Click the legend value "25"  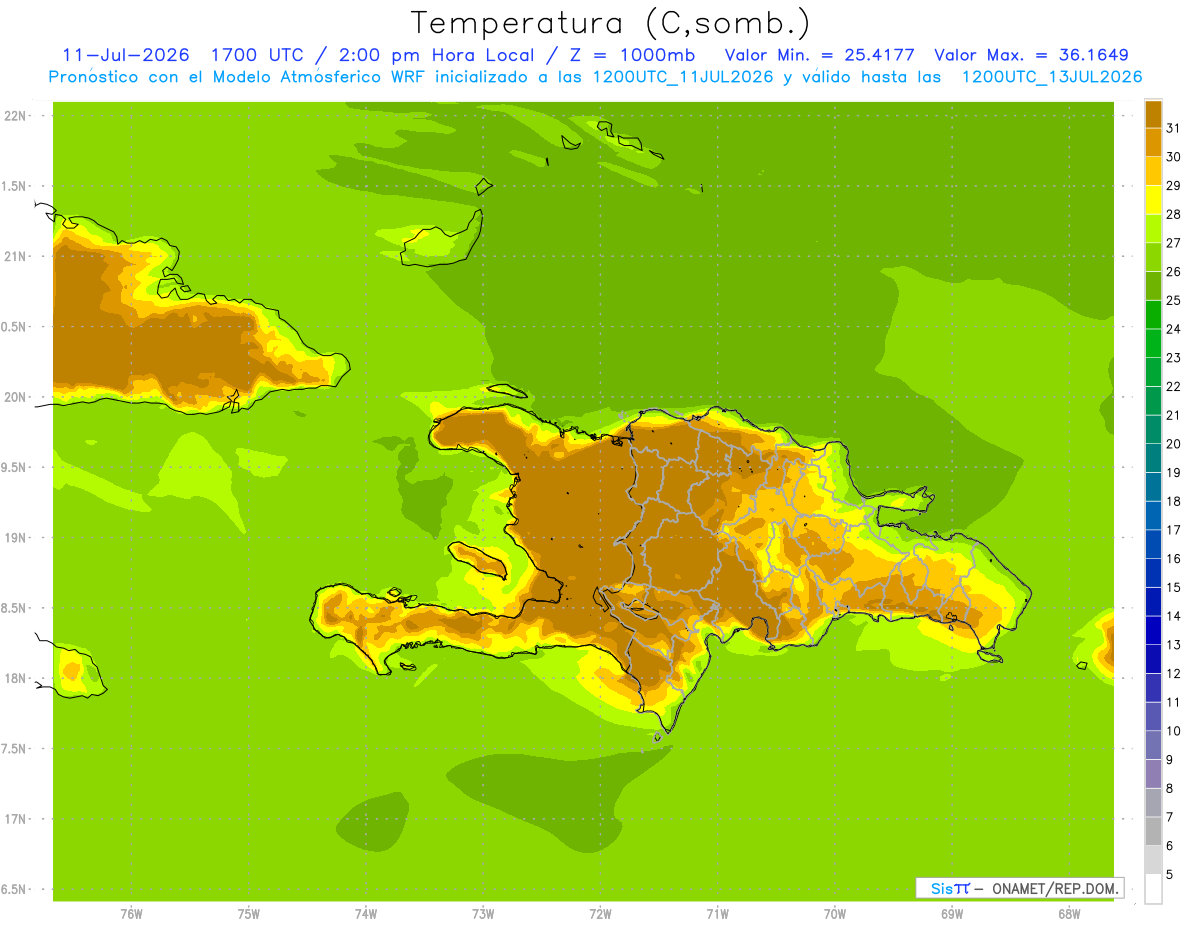[1174, 300]
